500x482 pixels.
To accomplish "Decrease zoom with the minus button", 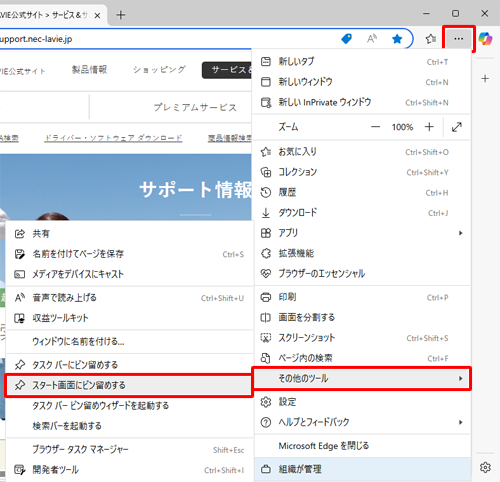I will [376, 127].
